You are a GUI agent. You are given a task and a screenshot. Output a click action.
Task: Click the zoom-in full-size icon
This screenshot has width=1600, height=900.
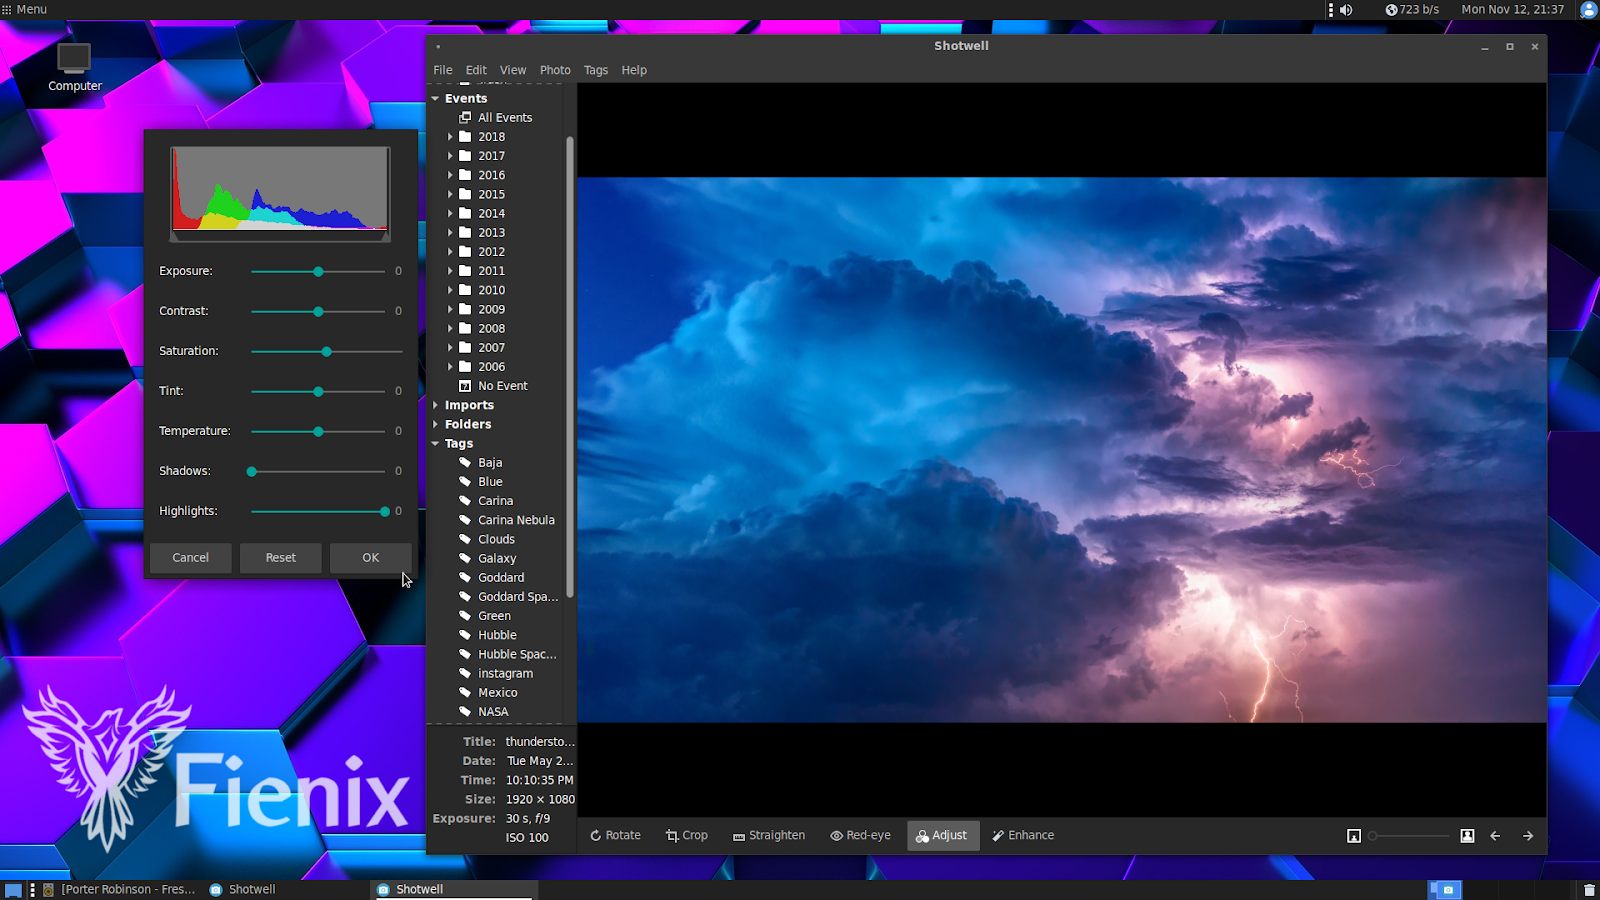[x=1467, y=836]
